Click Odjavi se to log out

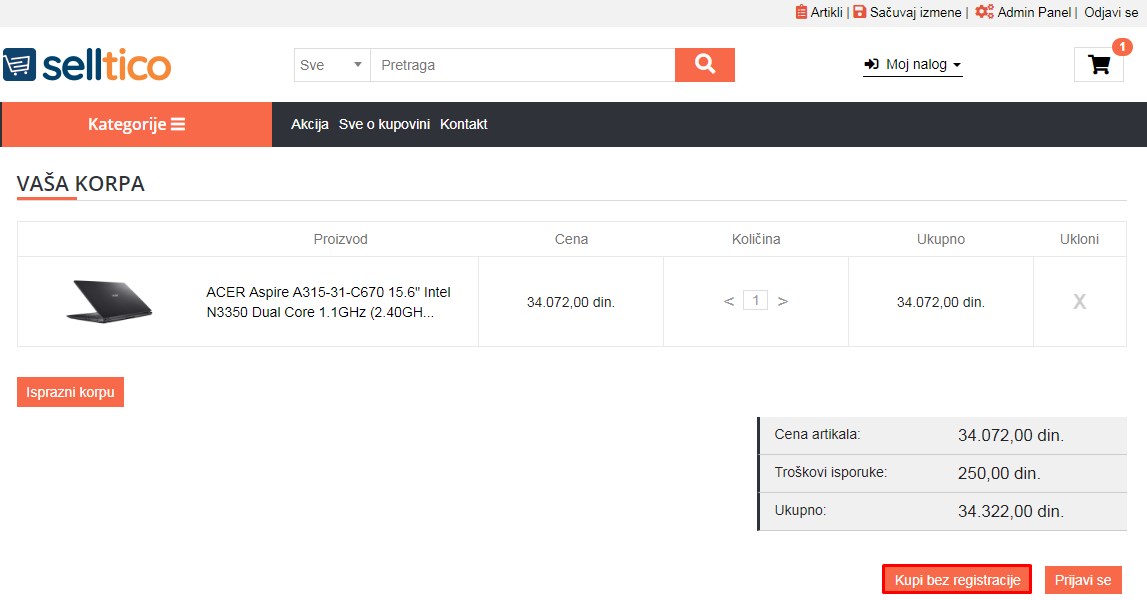pos(1111,12)
